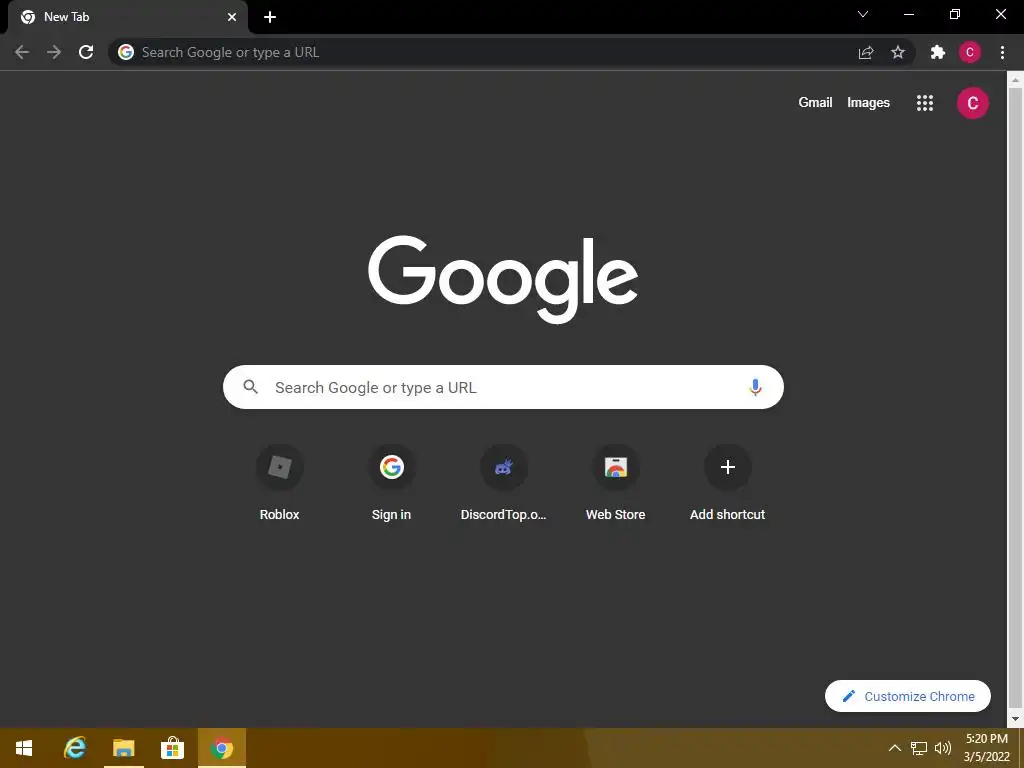This screenshot has height=768, width=1024.
Task: Open the DiscordTop.o... shortcut
Action: (x=504, y=483)
